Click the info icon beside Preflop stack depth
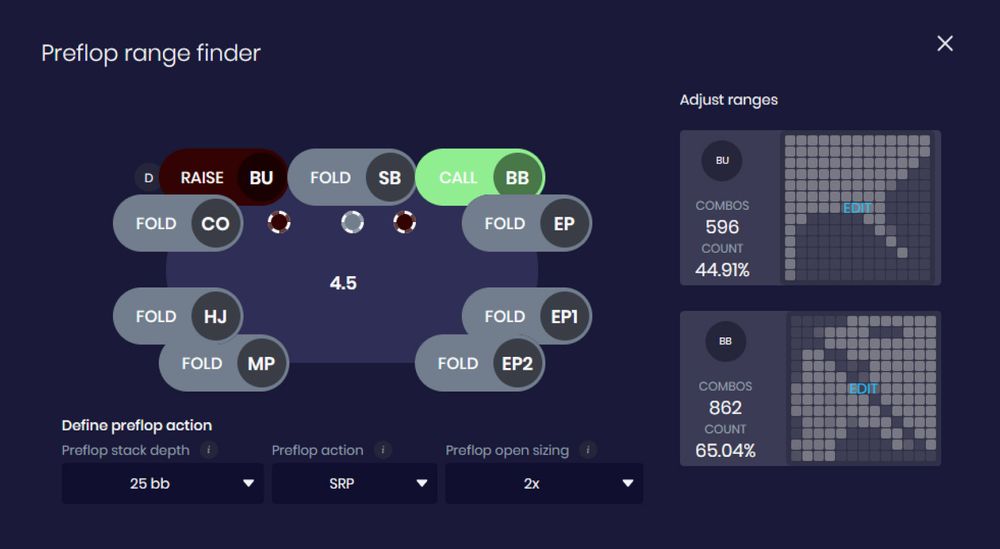The image size is (1000, 549). tap(208, 450)
